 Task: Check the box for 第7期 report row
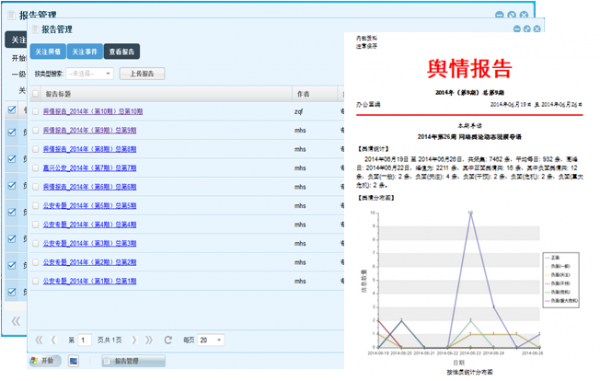coord(36,168)
